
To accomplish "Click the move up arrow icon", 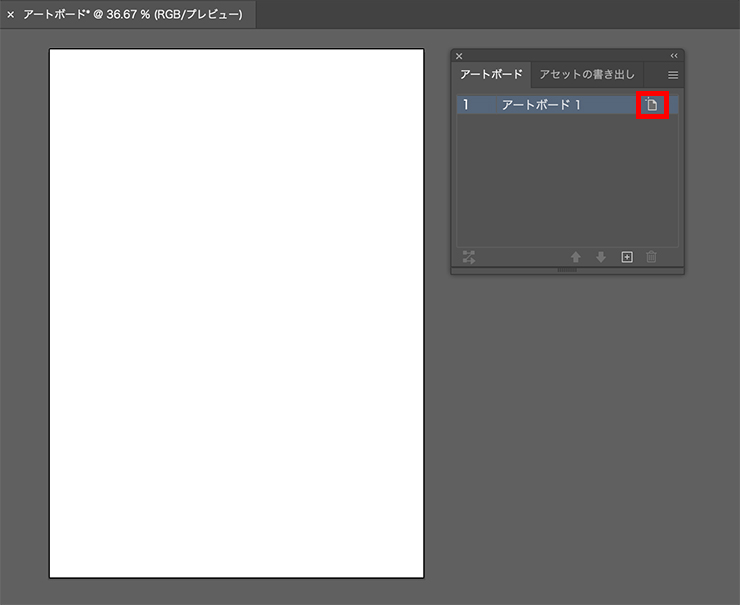I will (576, 257).
